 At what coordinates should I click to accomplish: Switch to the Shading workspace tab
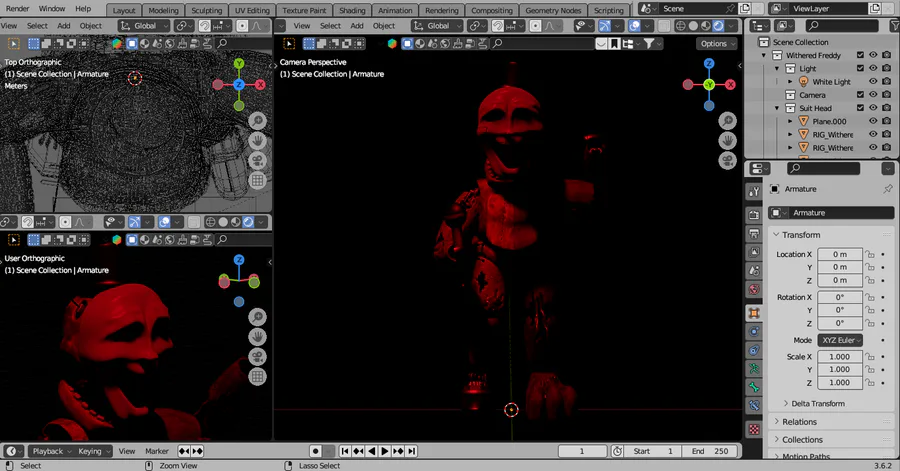click(352, 10)
